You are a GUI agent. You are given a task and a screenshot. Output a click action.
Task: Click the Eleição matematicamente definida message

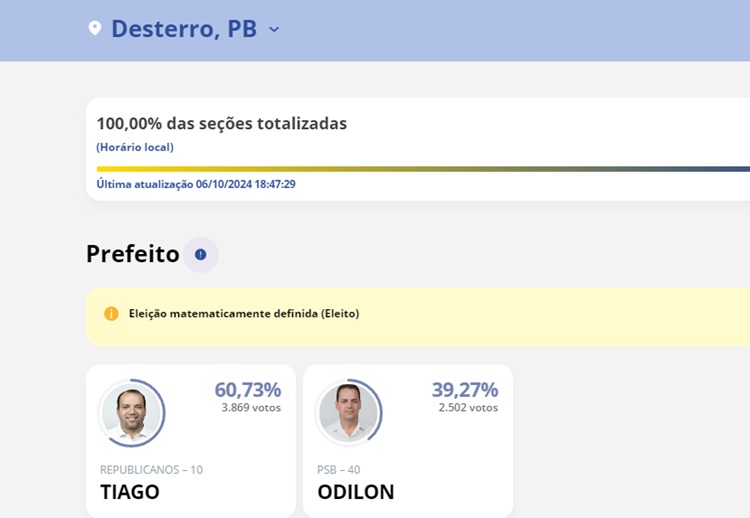(244, 313)
